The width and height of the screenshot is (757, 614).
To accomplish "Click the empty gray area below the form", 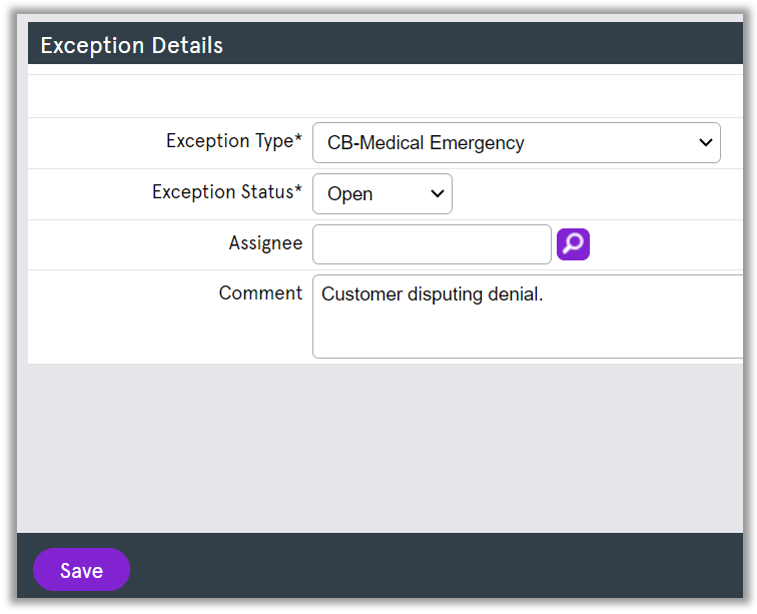I will click(x=380, y=450).
